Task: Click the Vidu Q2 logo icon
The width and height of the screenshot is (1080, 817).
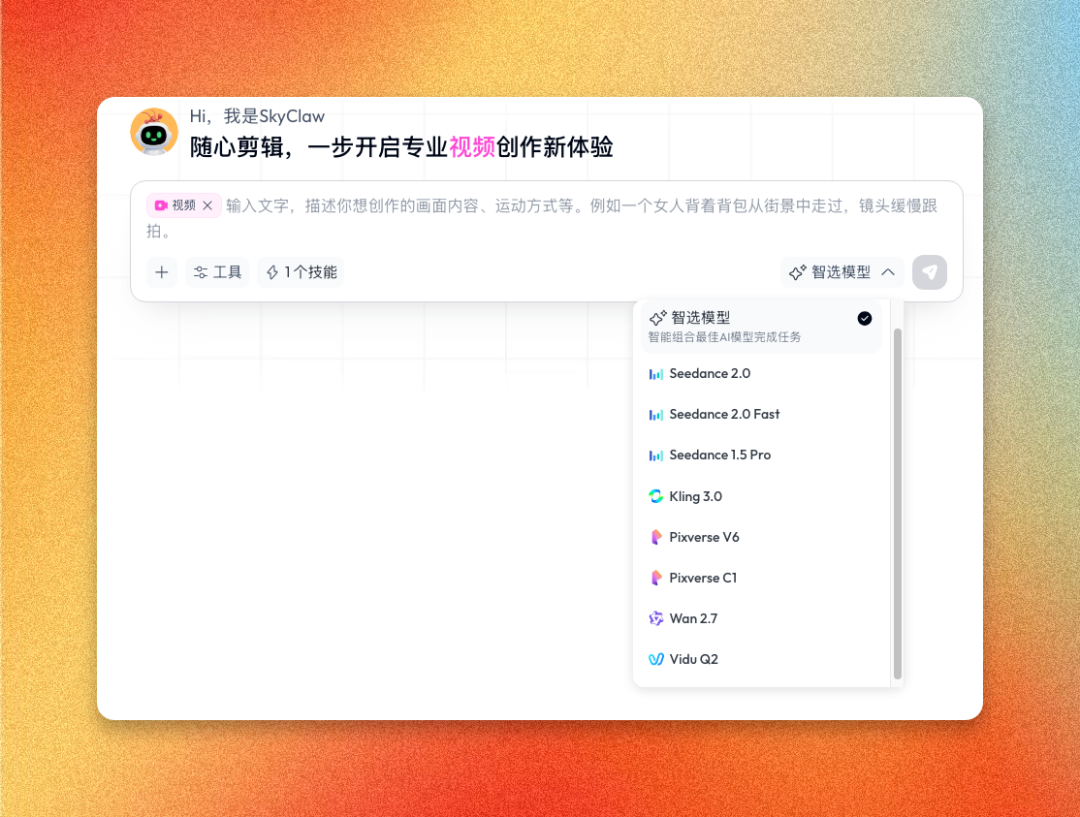Action: coord(656,659)
